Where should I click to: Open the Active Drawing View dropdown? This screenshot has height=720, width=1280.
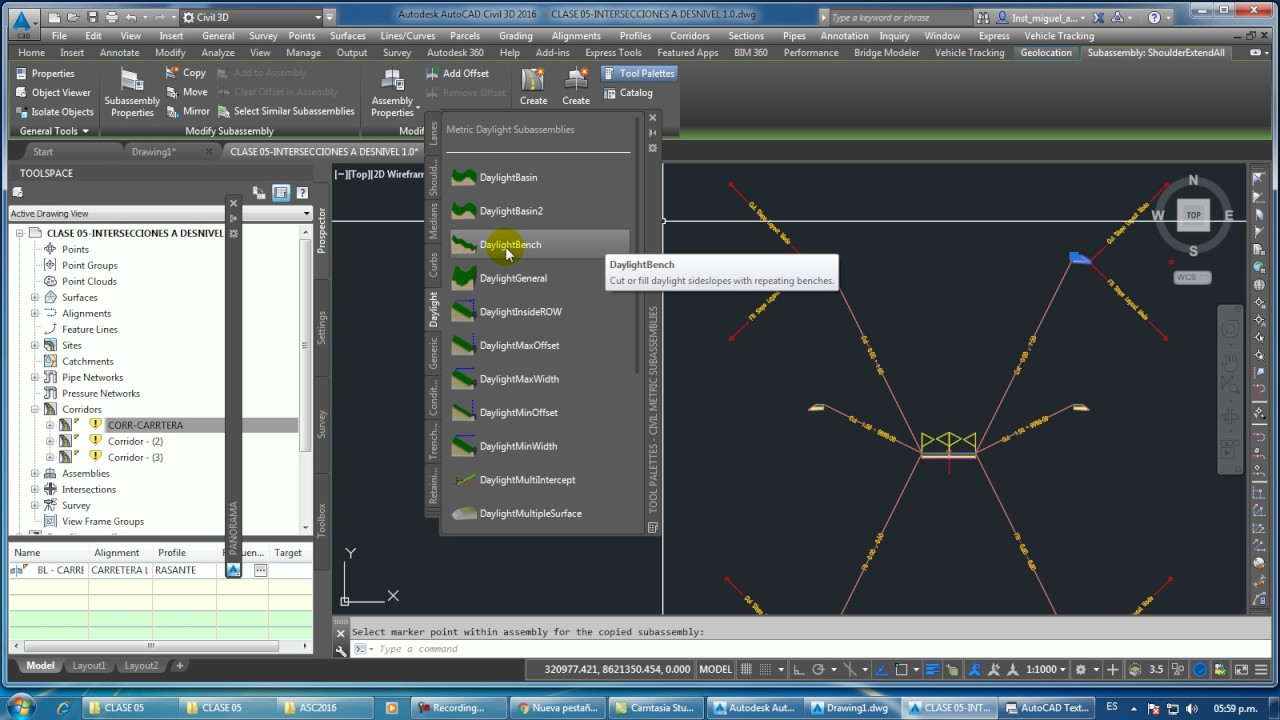[160, 213]
